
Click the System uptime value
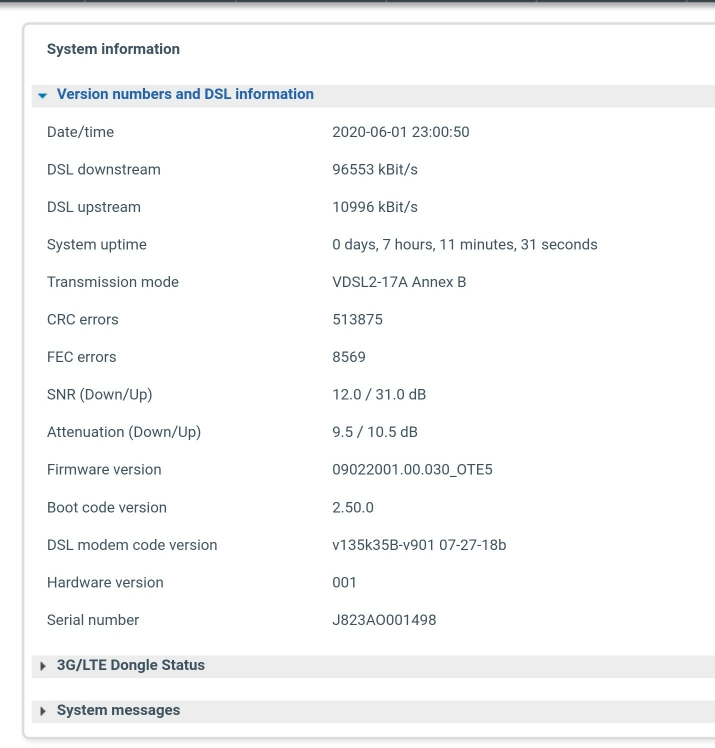465,245
